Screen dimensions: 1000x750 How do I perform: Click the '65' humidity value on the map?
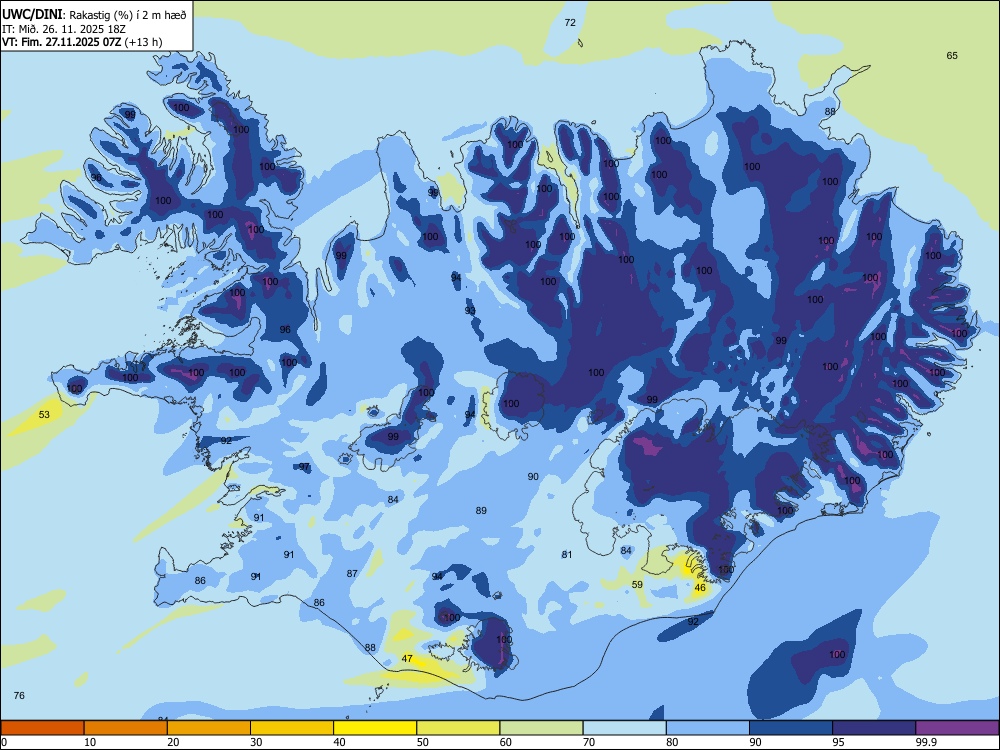pos(952,55)
